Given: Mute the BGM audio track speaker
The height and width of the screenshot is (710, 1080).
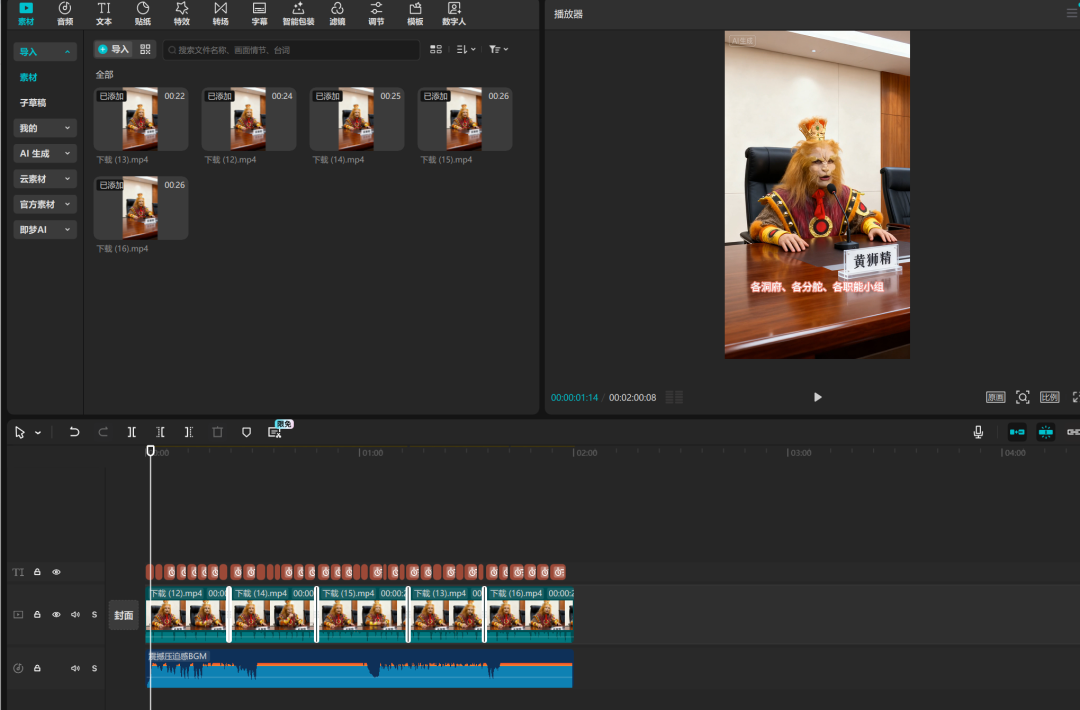Looking at the screenshot, I should tap(75, 668).
